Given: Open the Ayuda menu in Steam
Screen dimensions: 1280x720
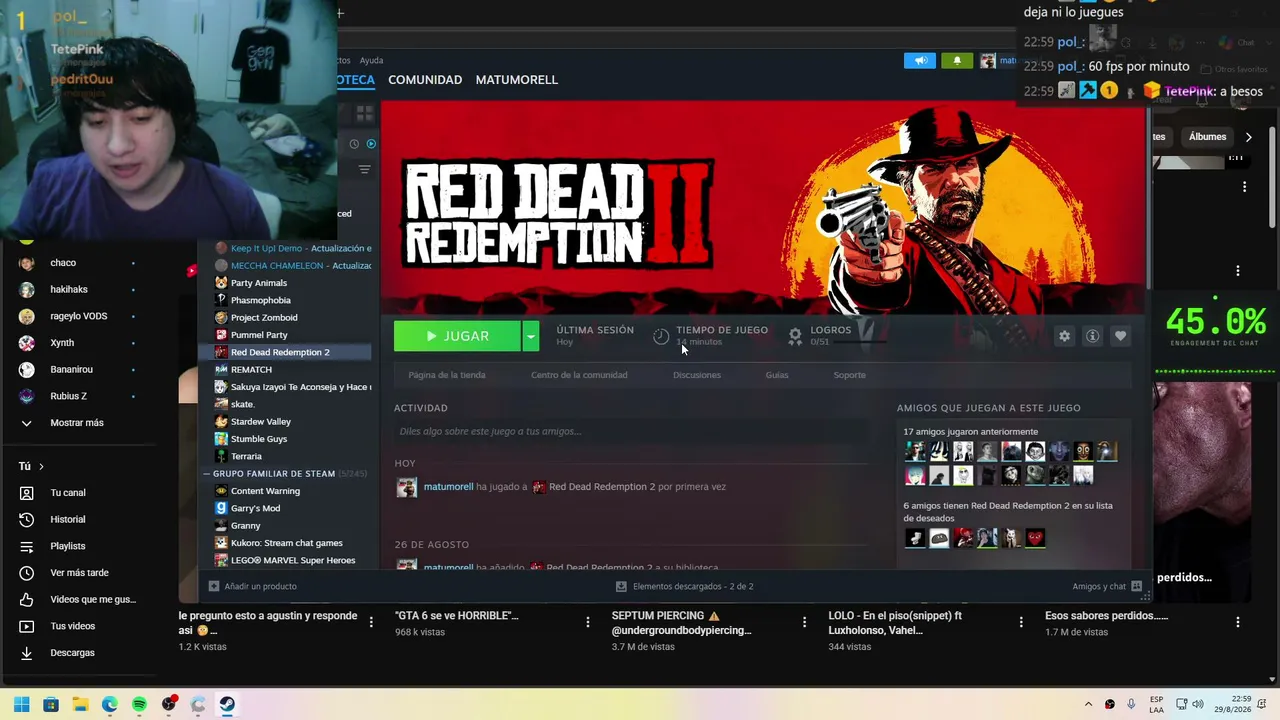Looking at the screenshot, I should [371, 60].
